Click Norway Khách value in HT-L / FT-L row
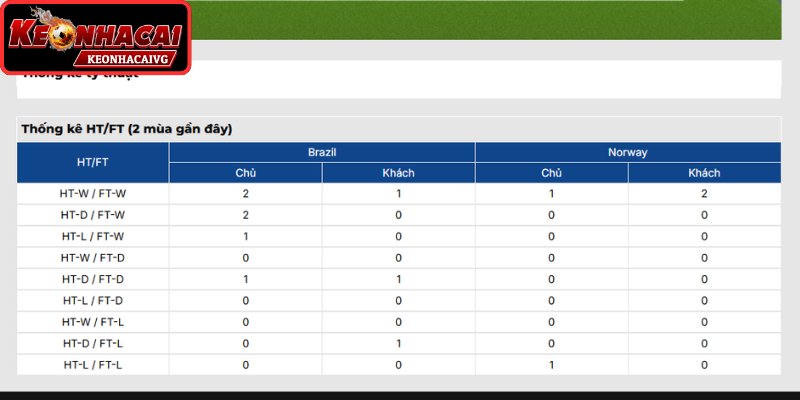The height and width of the screenshot is (400, 800). click(x=704, y=365)
